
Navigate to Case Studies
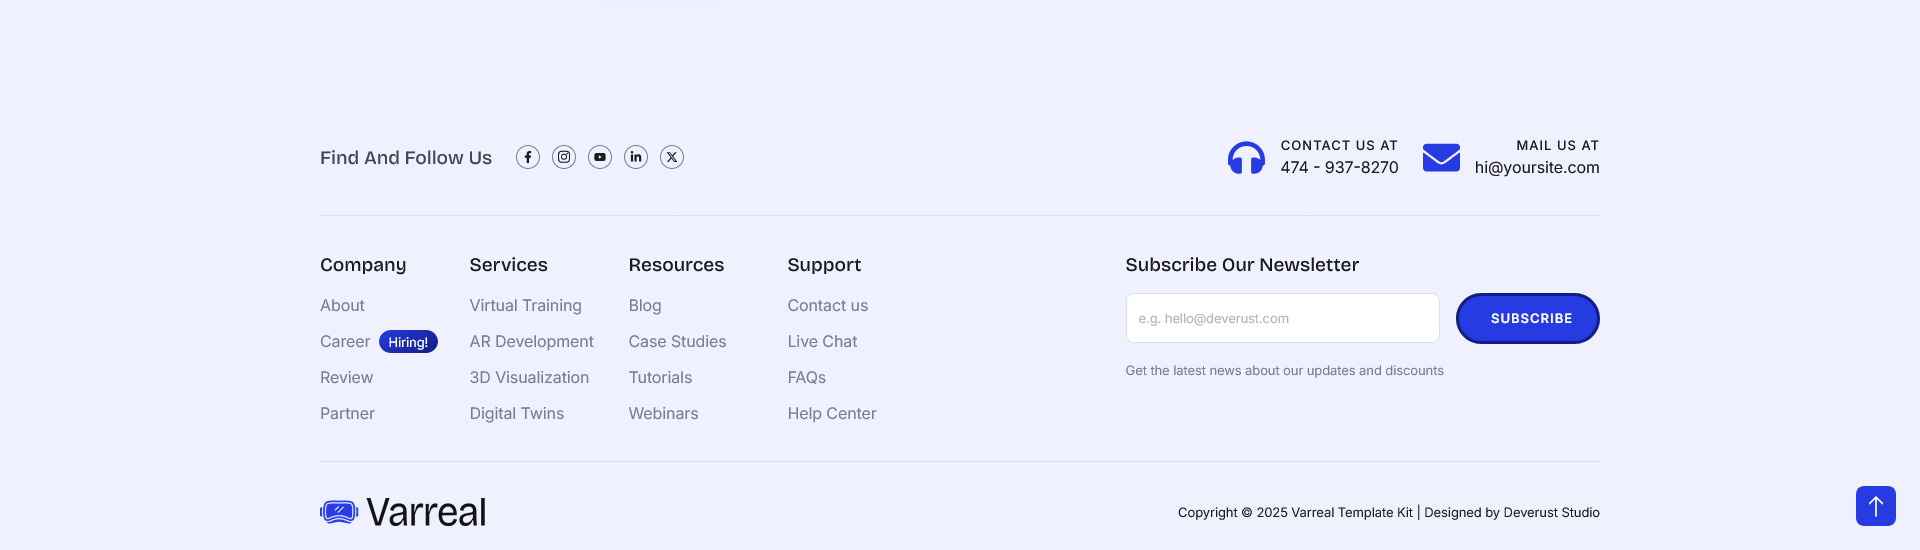click(677, 341)
